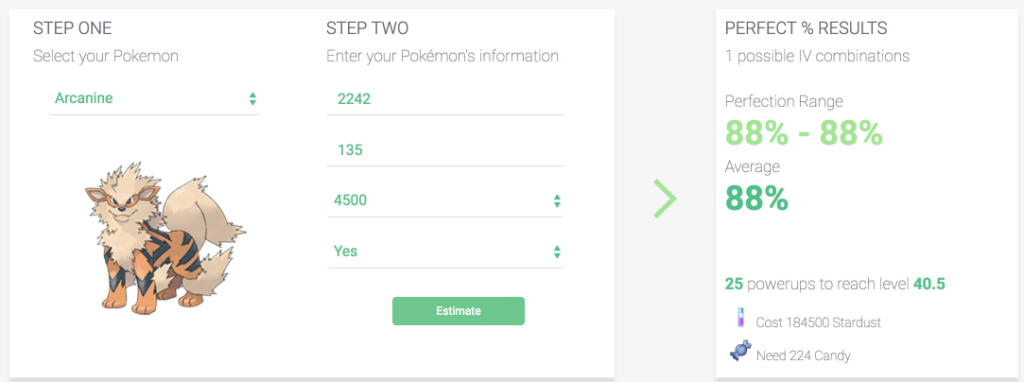The image size is (1024, 382).
Task: Click the Need 224 Candy text
Action: 803,356
